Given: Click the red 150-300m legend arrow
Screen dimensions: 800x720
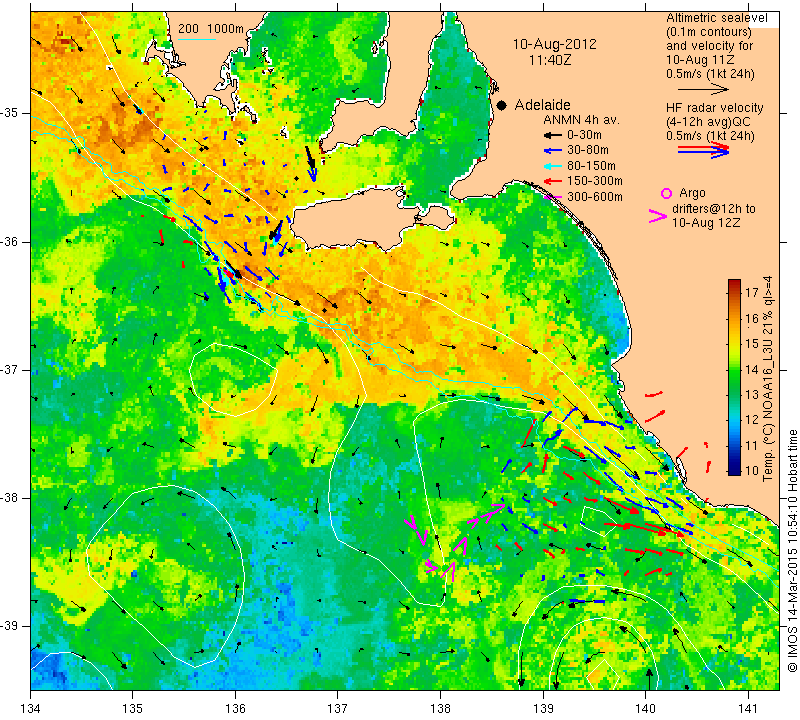Looking at the screenshot, I should [x=552, y=181].
